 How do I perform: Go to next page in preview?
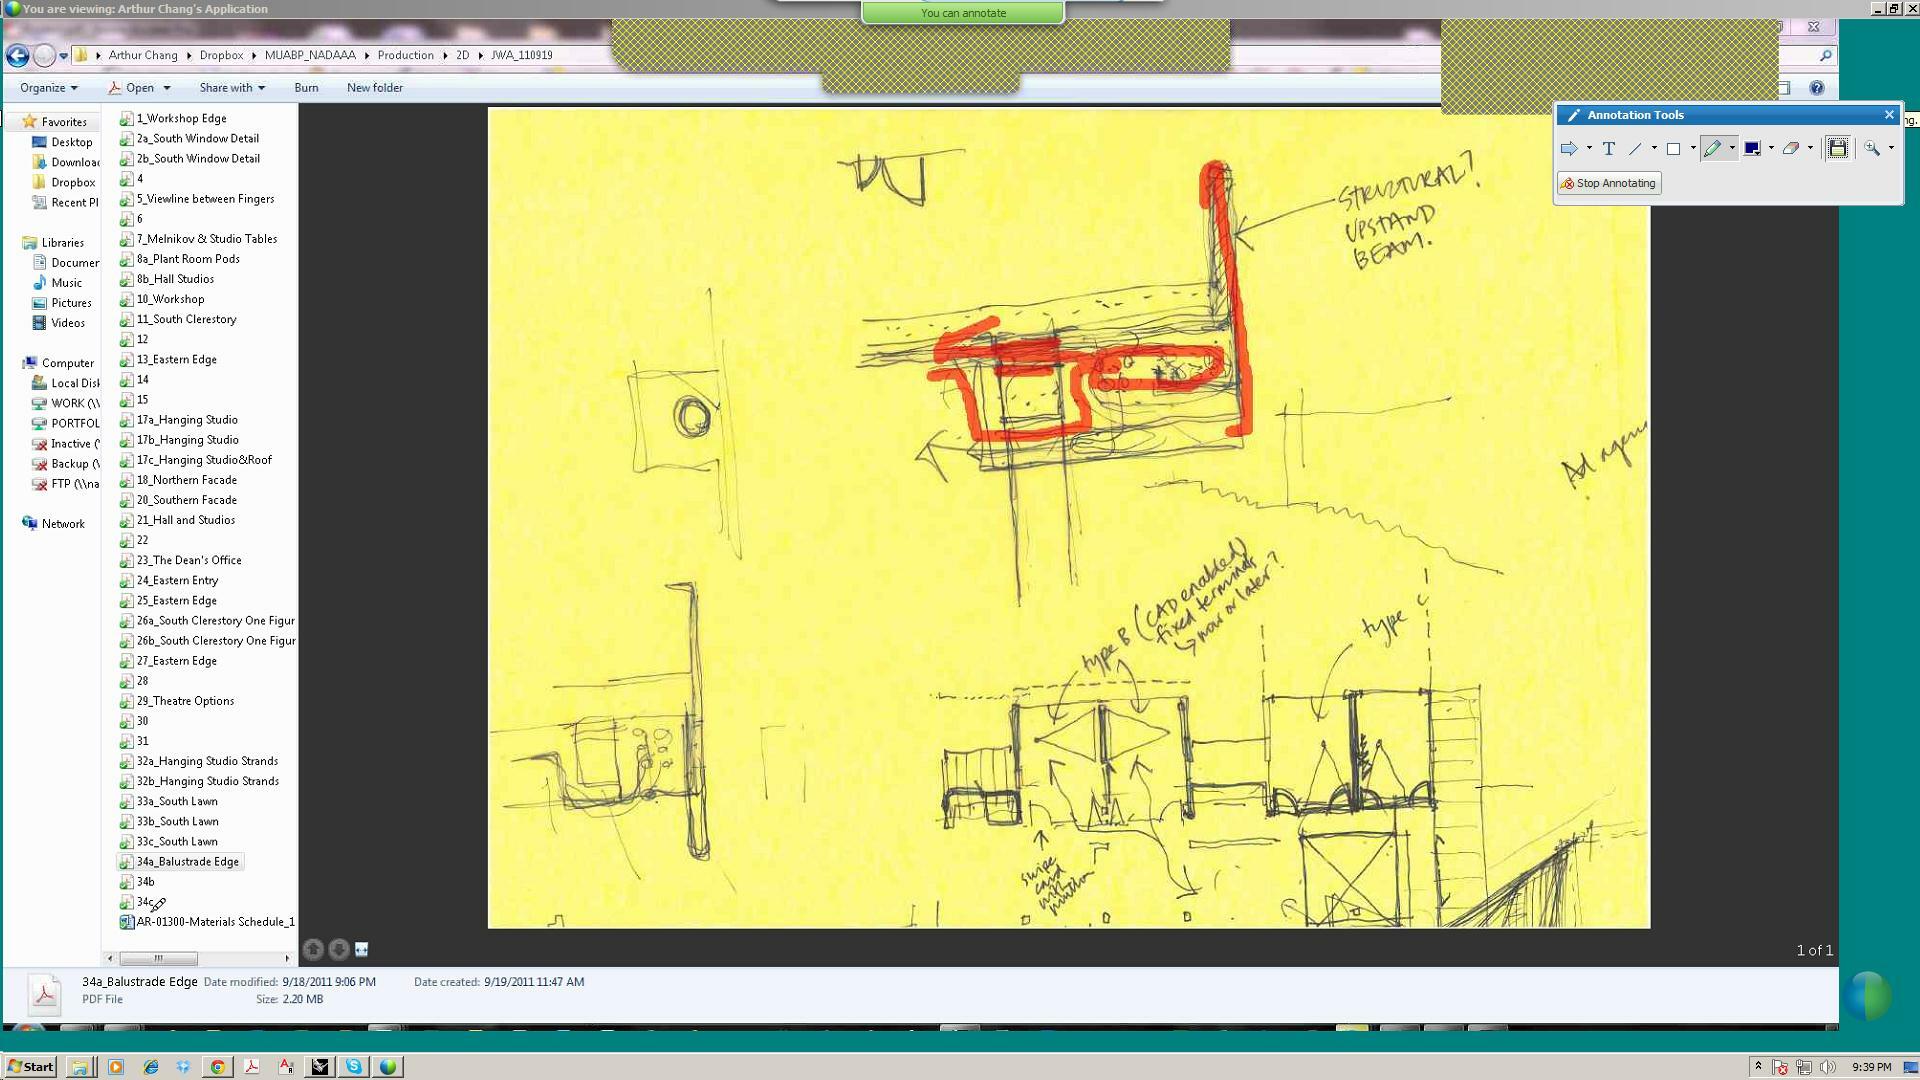(x=339, y=949)
